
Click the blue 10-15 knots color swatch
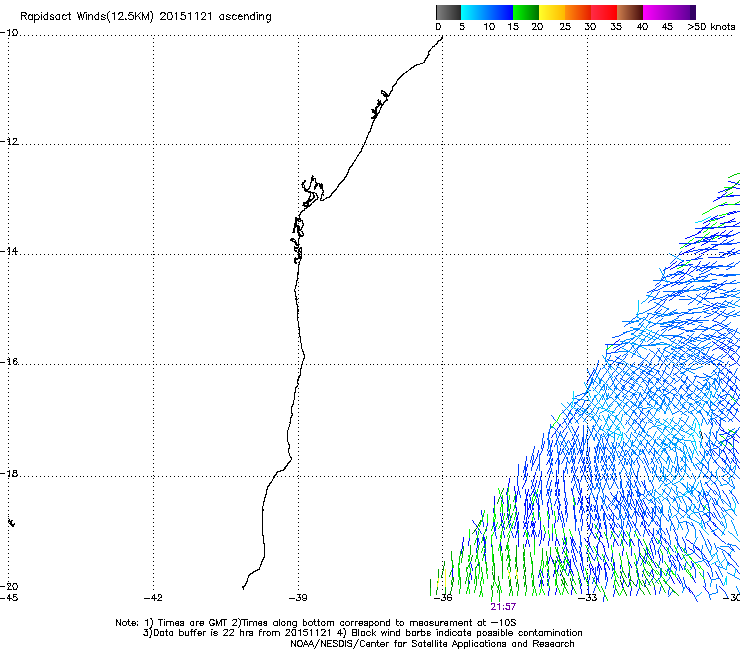[500, 12]
